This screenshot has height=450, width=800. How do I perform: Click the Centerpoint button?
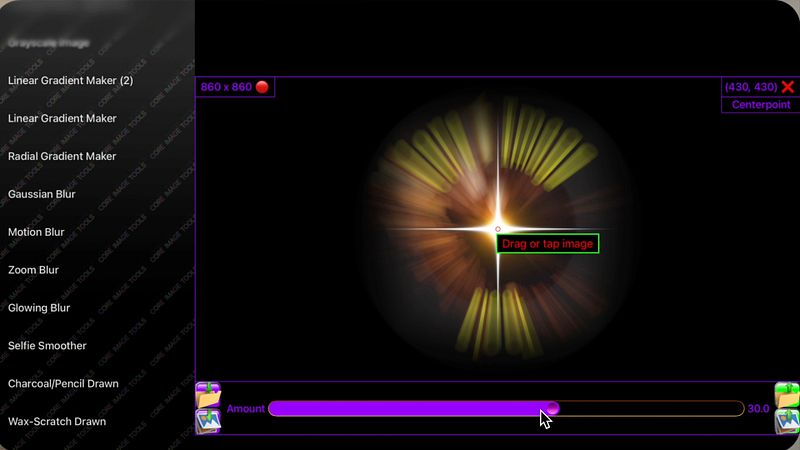pos(761,105)
